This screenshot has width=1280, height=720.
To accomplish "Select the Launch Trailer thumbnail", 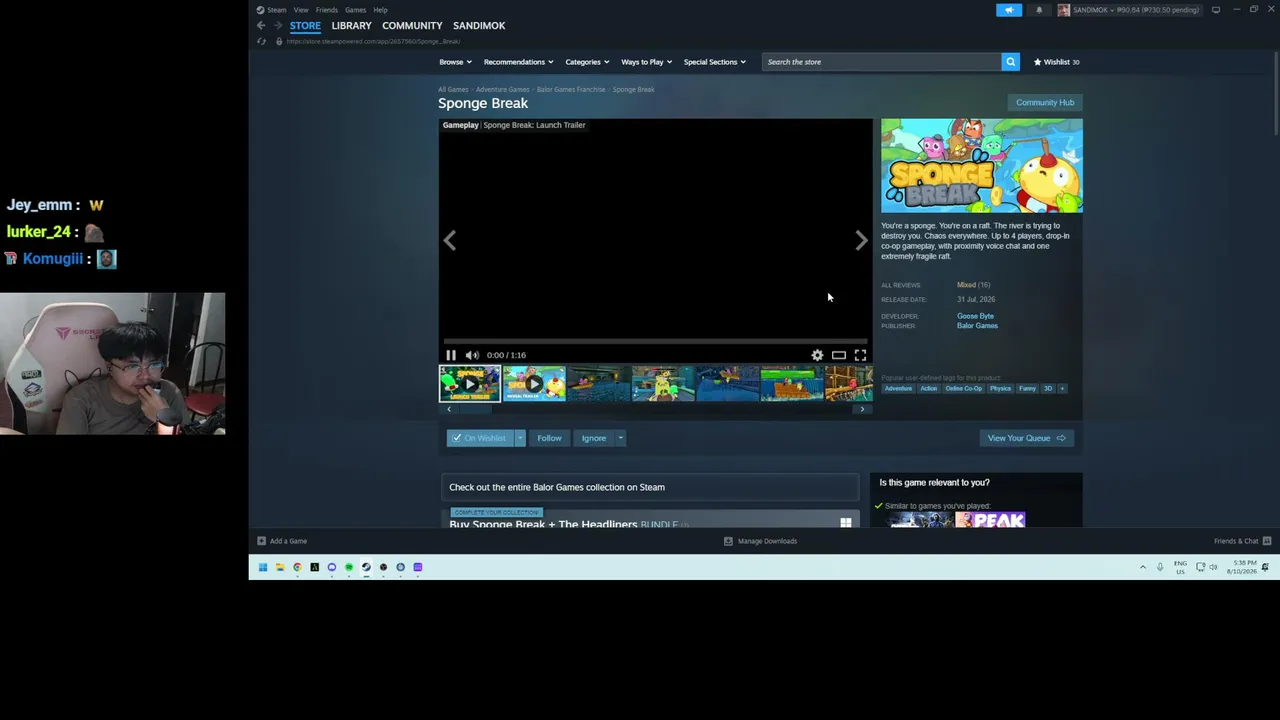I will point(470,384).
